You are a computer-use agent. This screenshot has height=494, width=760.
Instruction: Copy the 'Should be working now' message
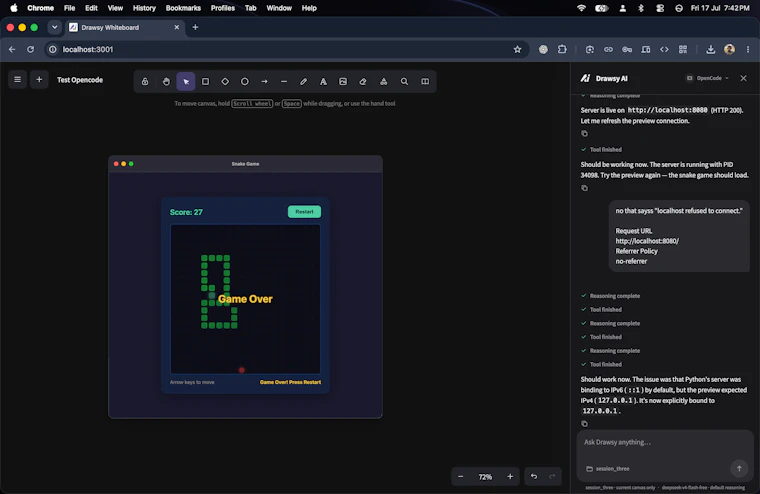[585, 188]
